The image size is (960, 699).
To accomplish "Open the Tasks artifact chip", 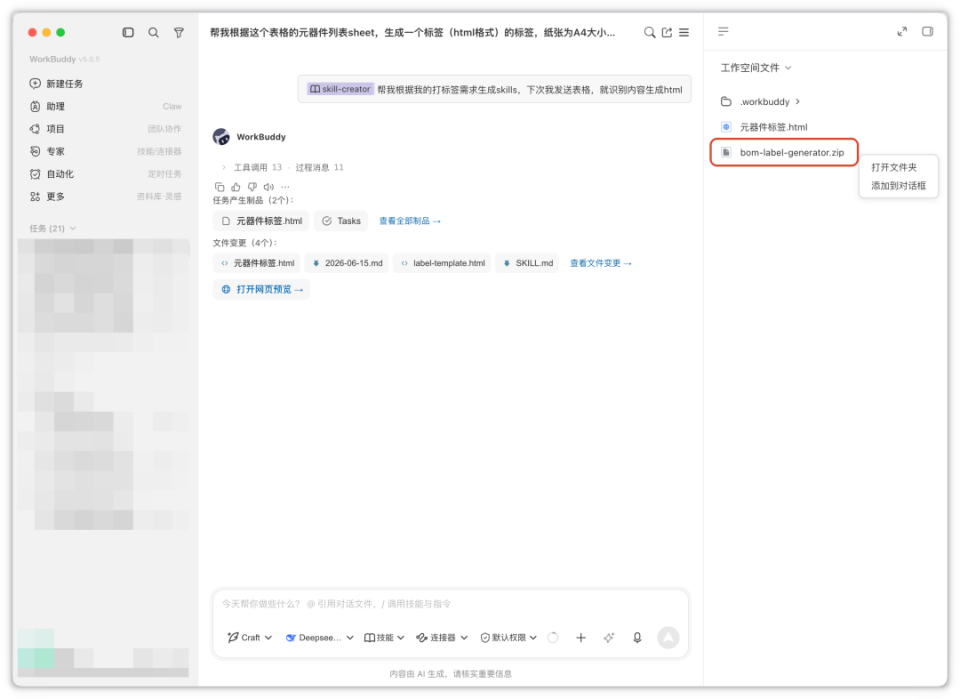I will pyautogui.click(x=341, y=221).
